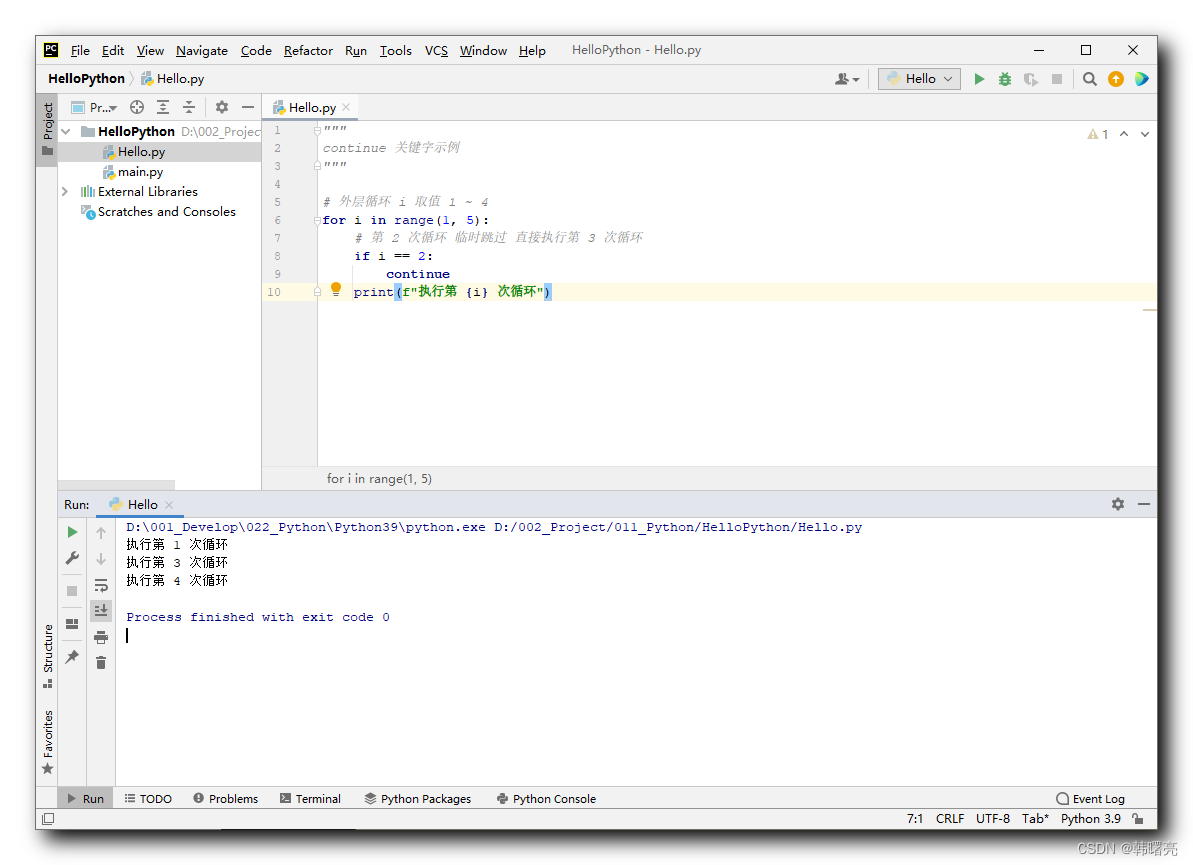The image size is (1193, 865).
Task: Change UTF-8 file encoding in status bar
Action: pyautogui.click(x=993, y=819)
